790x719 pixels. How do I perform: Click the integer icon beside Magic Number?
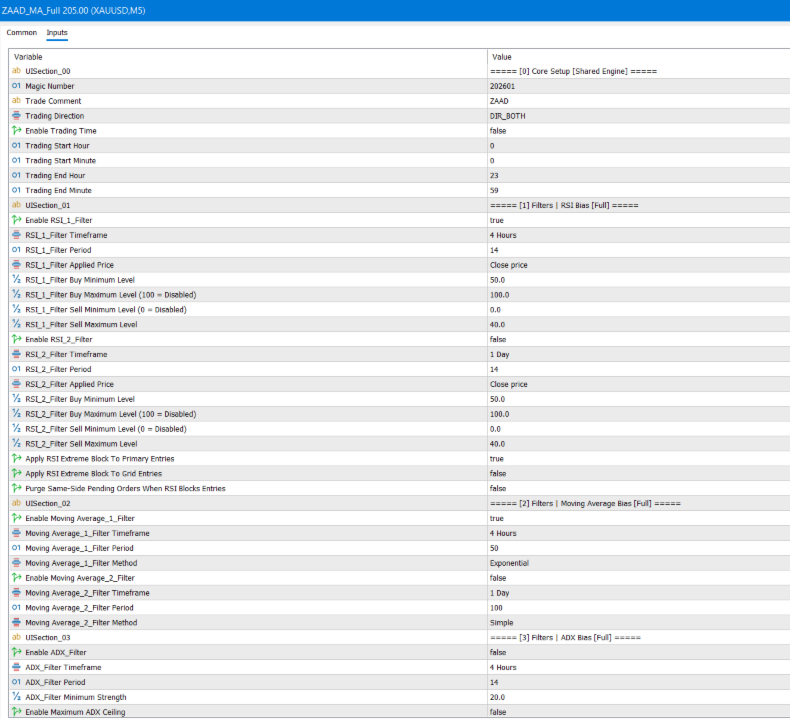(17, 86)
